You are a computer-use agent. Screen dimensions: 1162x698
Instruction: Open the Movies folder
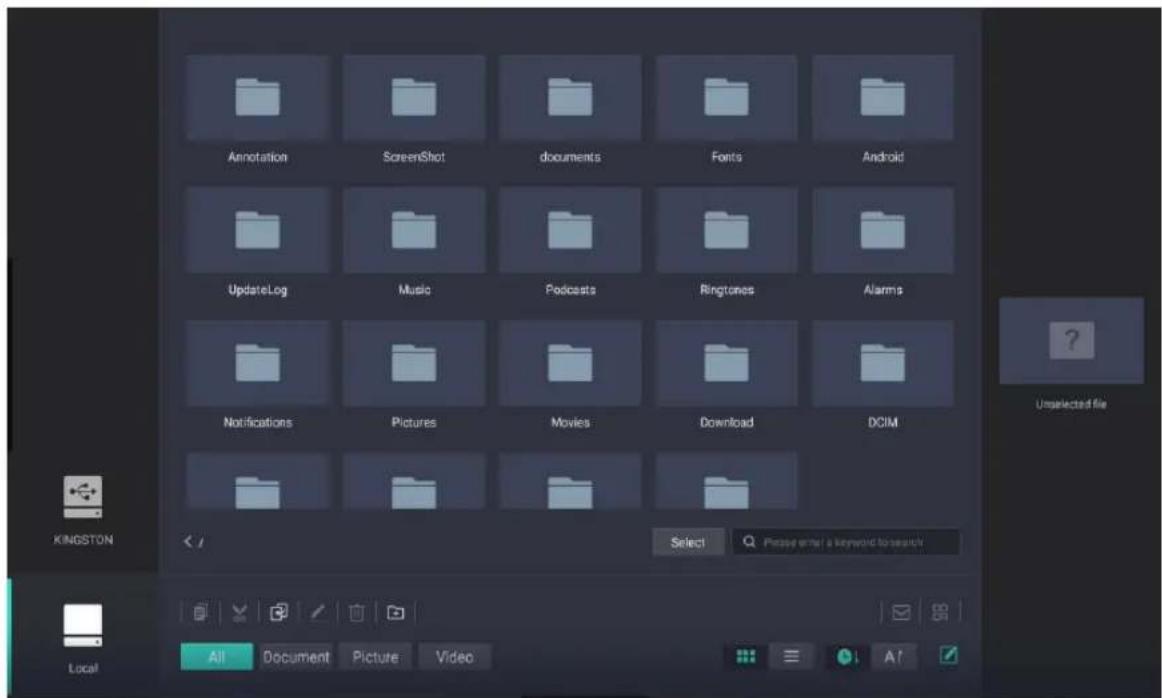click(570, 375)
